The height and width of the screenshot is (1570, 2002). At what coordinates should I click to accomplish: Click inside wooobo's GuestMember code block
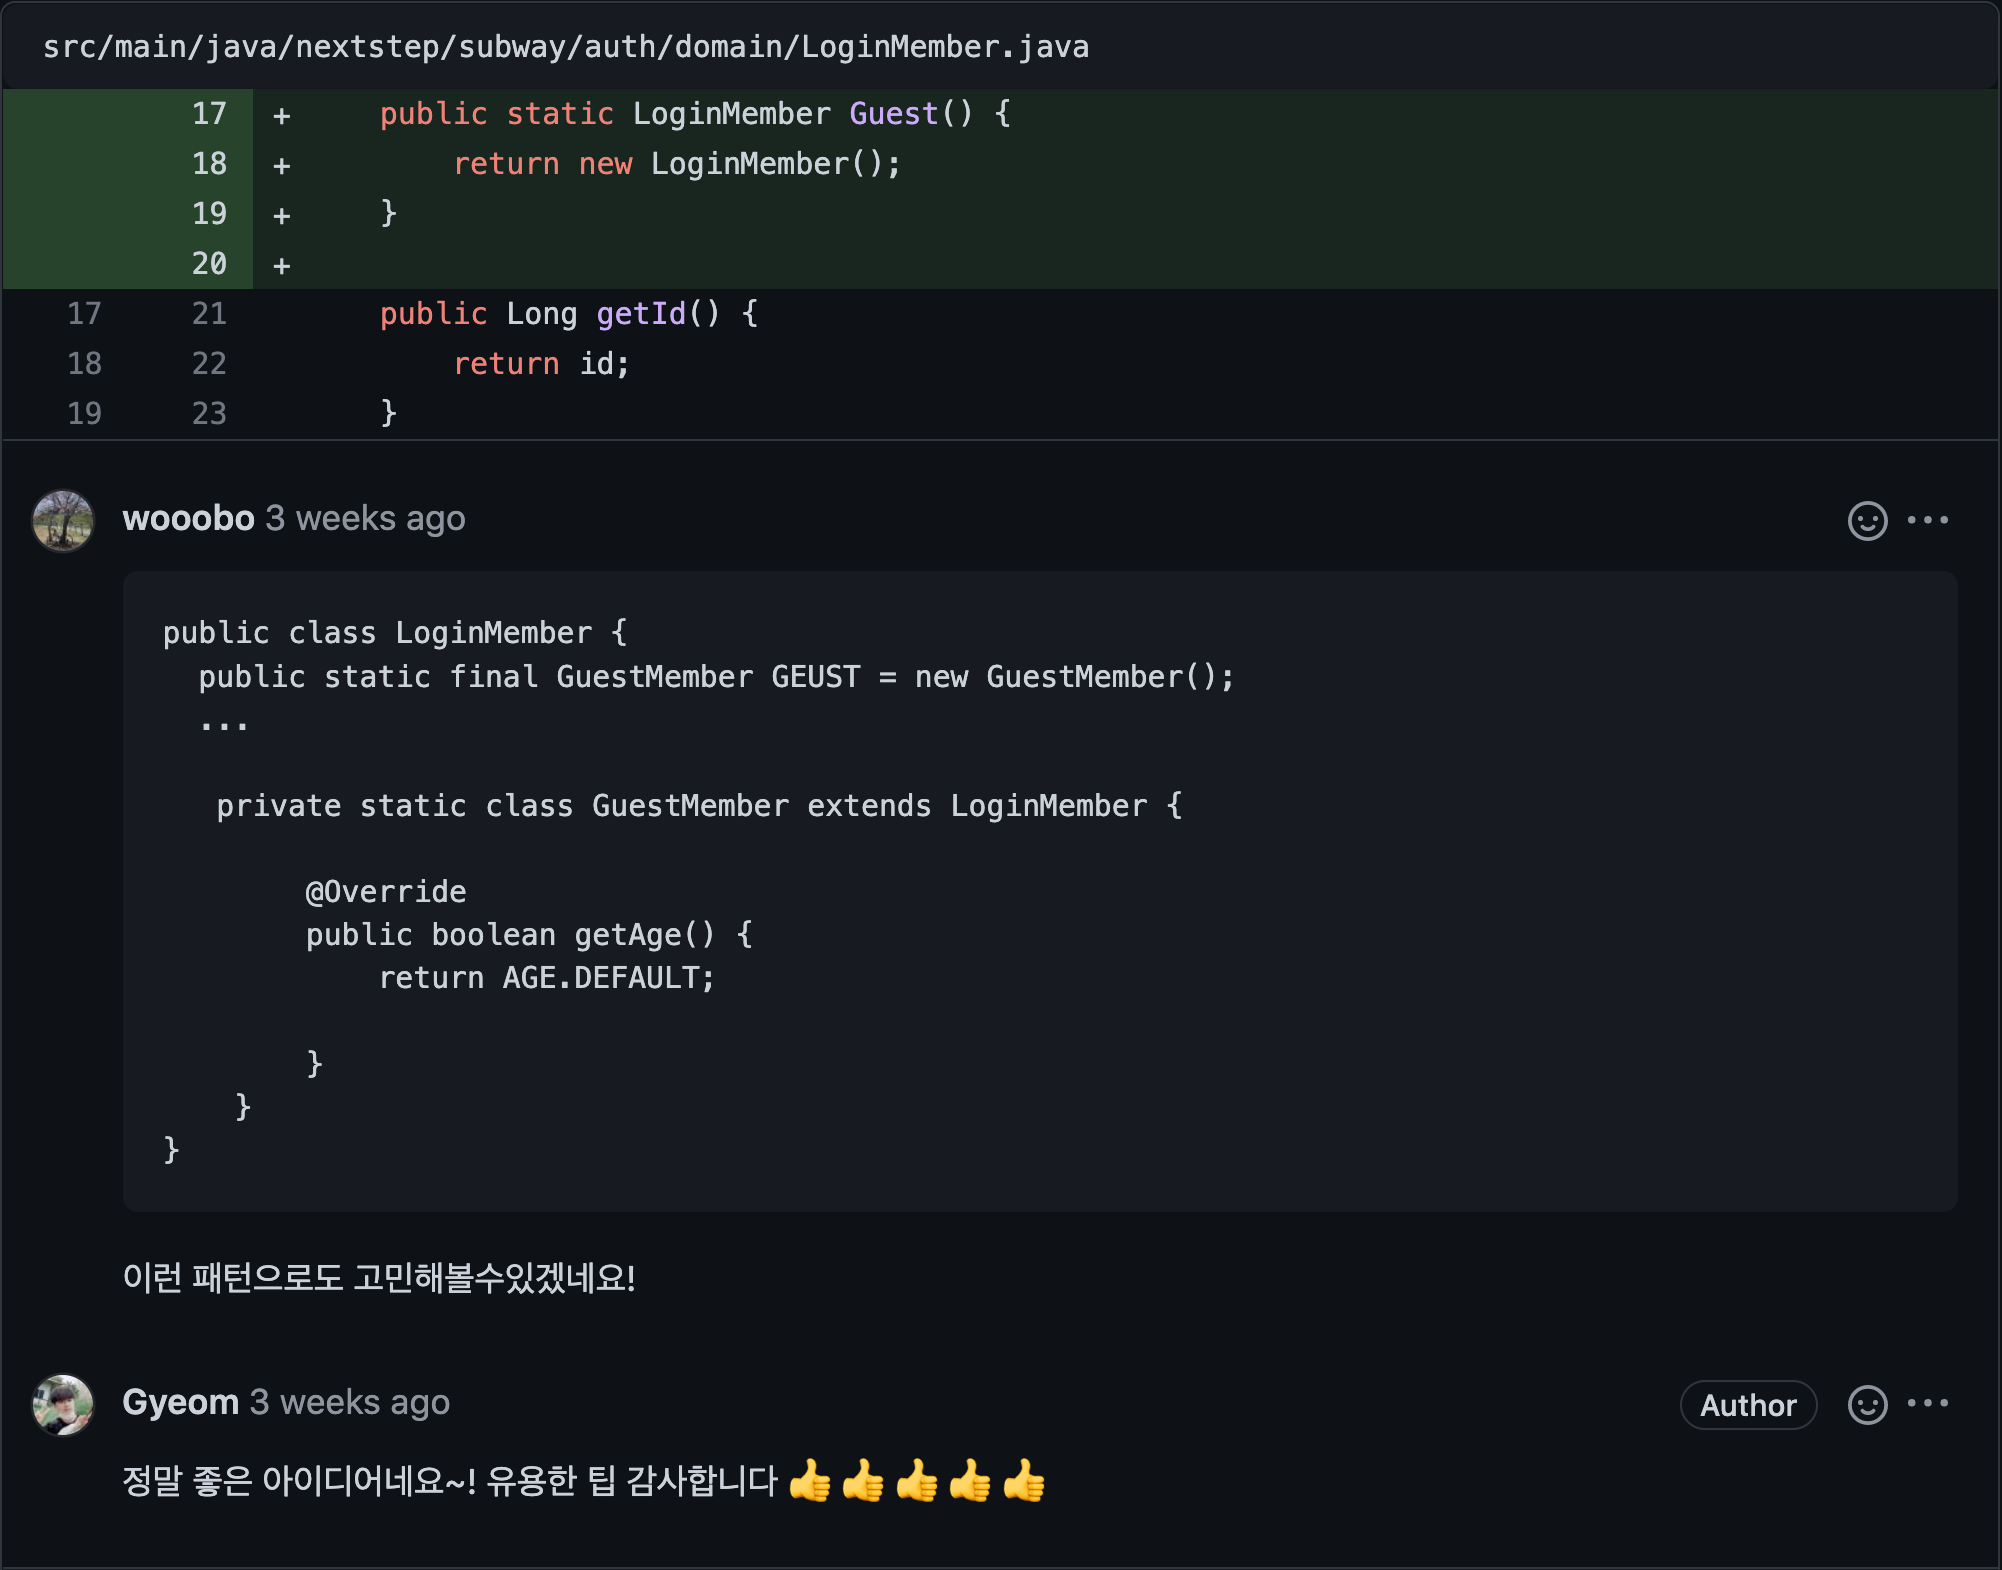(1040, 890)
